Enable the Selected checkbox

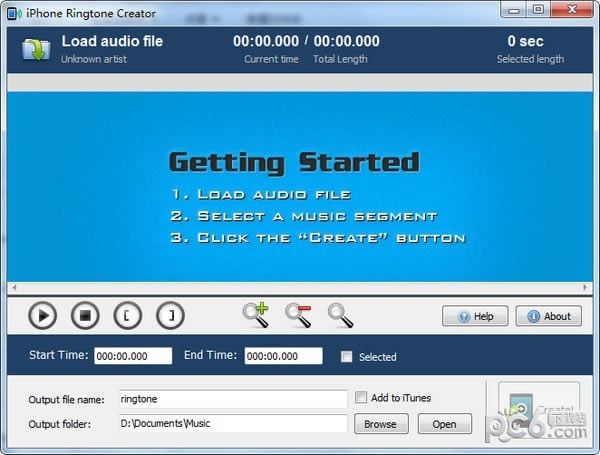click(x=346, y=357)
